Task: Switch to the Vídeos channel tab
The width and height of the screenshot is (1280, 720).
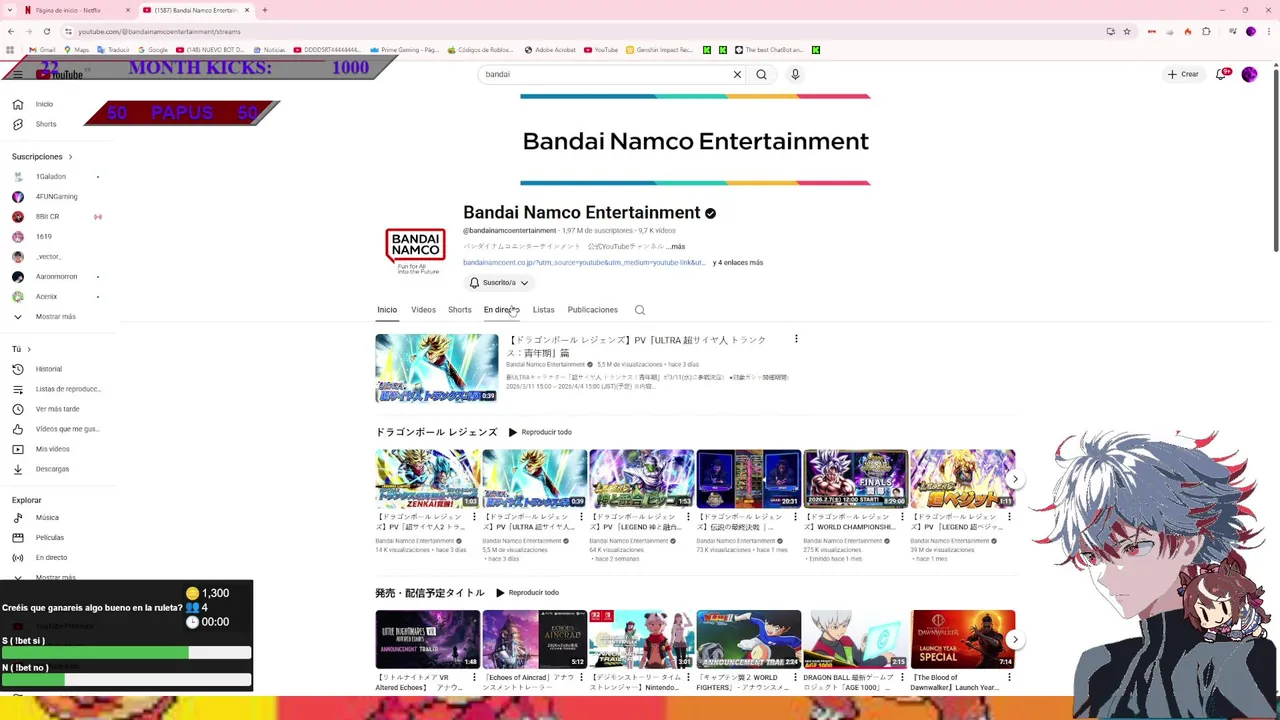Action: [423, 310]
